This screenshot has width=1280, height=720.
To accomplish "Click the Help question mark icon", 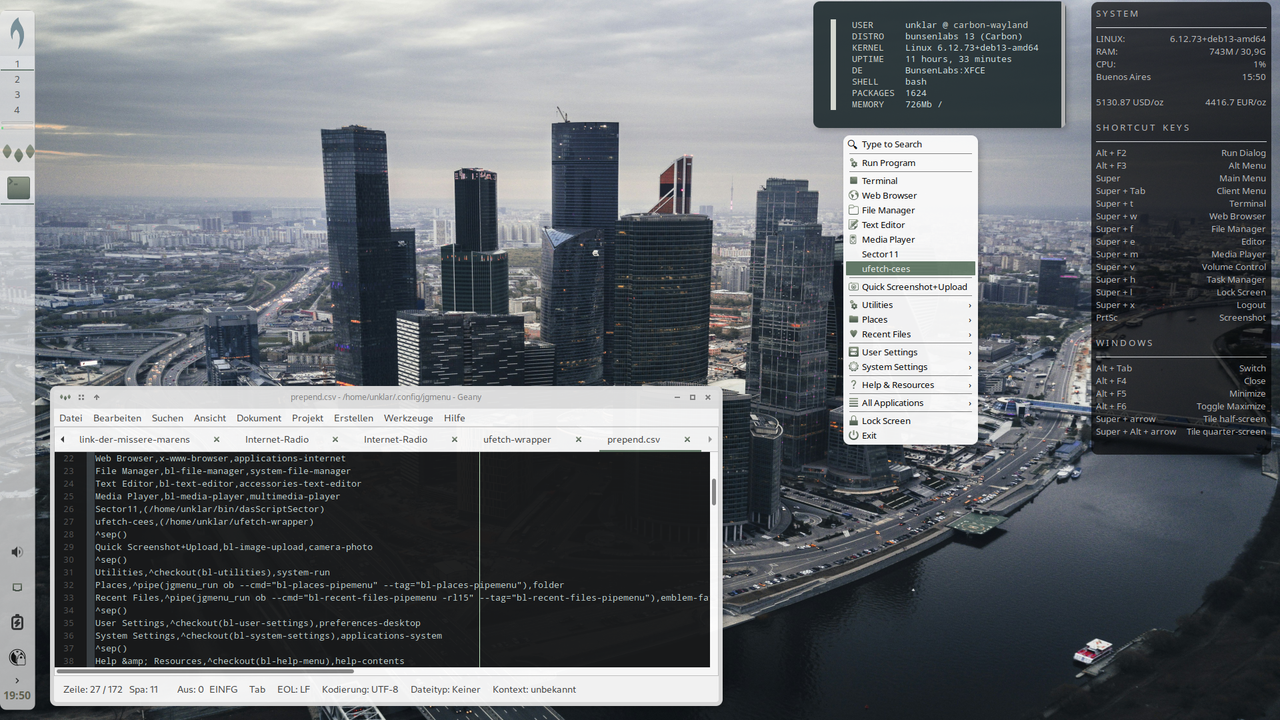I will (x=853, y=385).
